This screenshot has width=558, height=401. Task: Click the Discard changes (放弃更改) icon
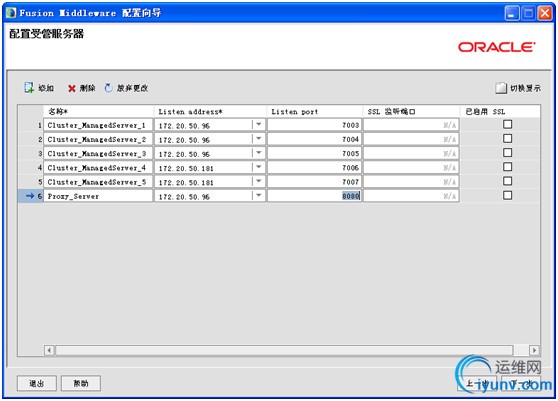pyautogui.click(x=109, y=88)
